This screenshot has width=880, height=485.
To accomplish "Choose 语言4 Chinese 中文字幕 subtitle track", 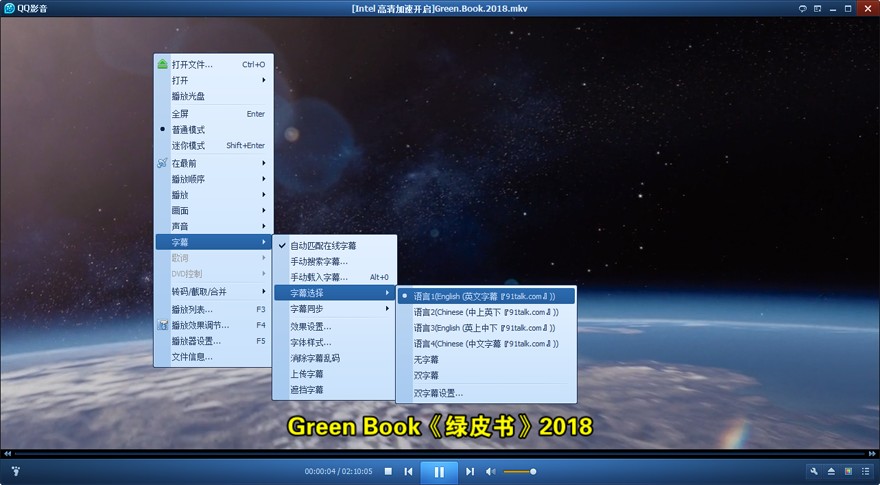I will (x=486, y=343).
